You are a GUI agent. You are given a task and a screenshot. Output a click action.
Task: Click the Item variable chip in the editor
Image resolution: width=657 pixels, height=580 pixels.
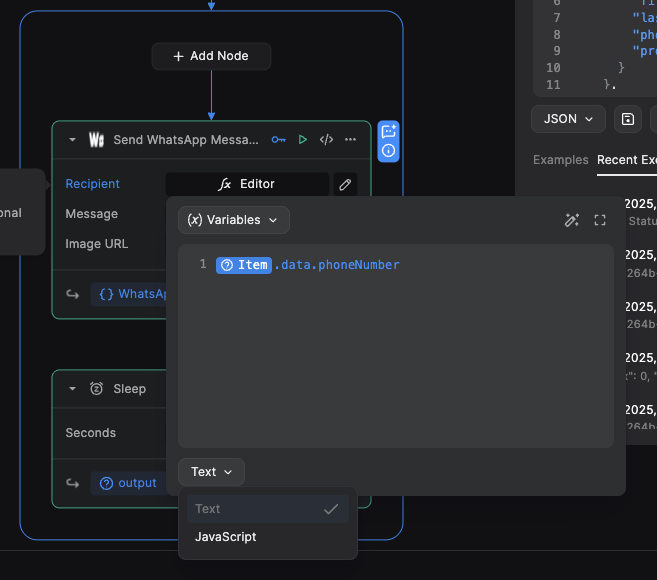click(244, 265)
